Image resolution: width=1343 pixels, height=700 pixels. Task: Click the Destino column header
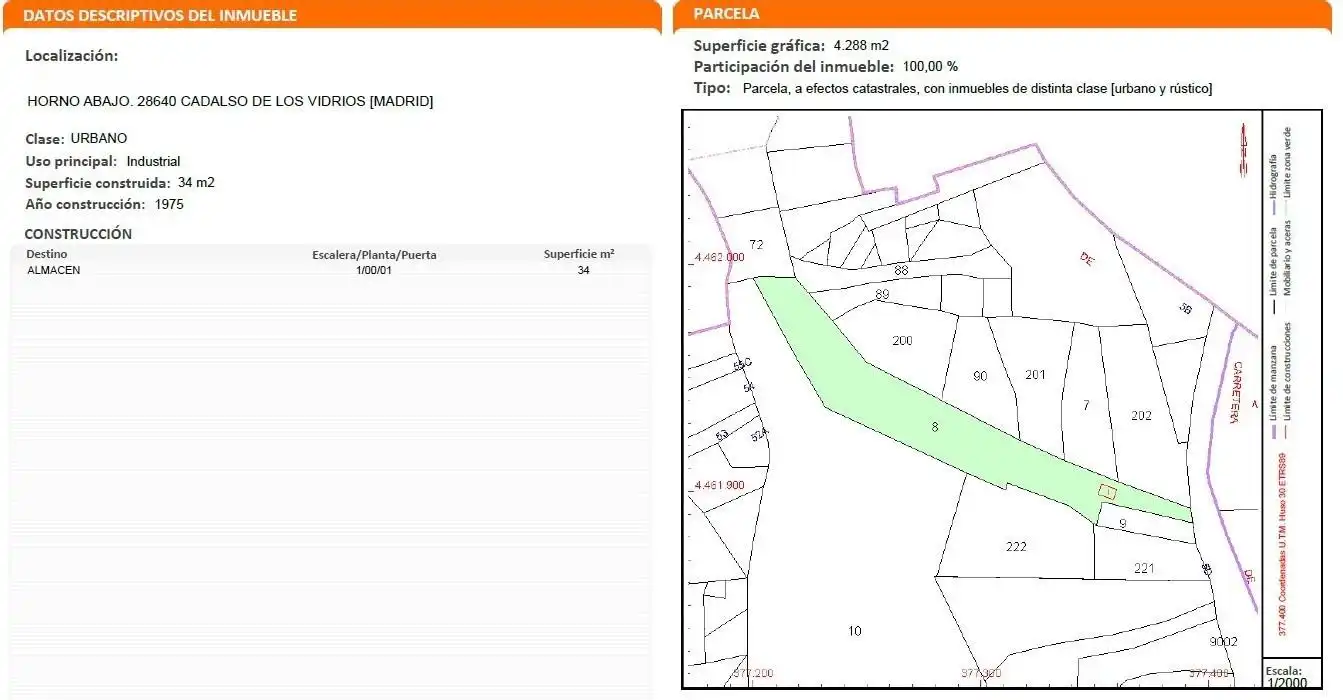(x=47, y=254)
